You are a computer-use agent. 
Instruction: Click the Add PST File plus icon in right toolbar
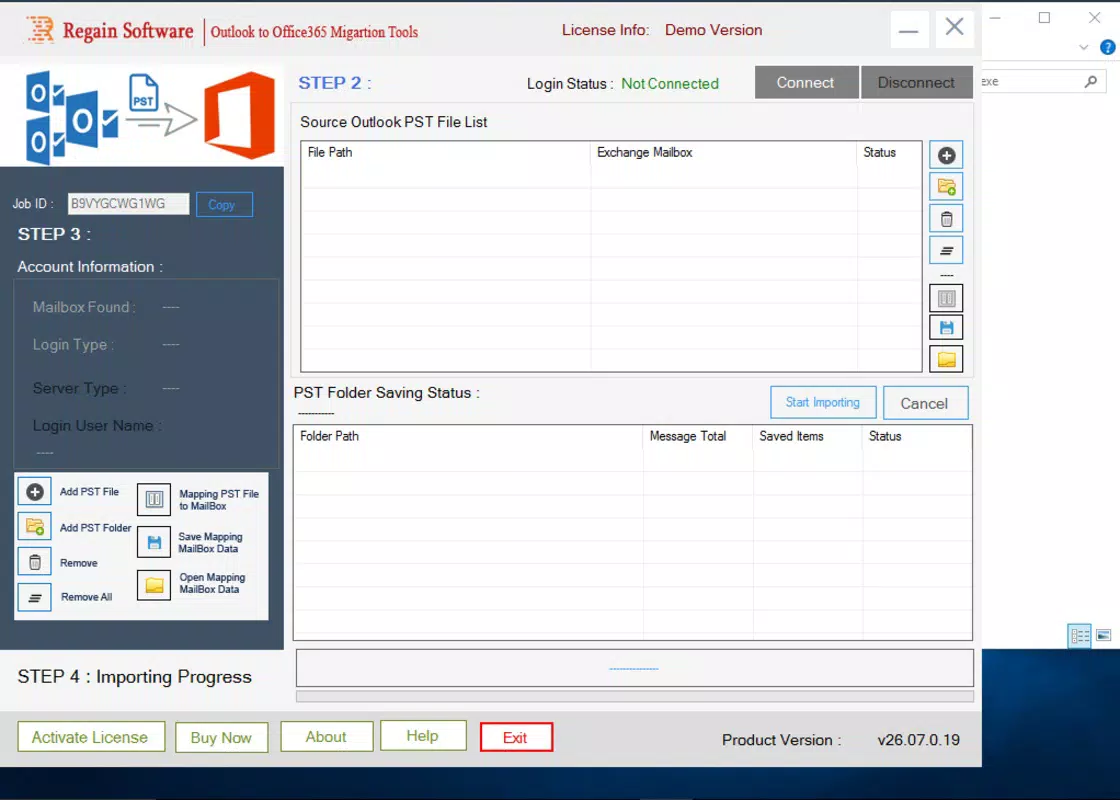click(x=946, y=155)
